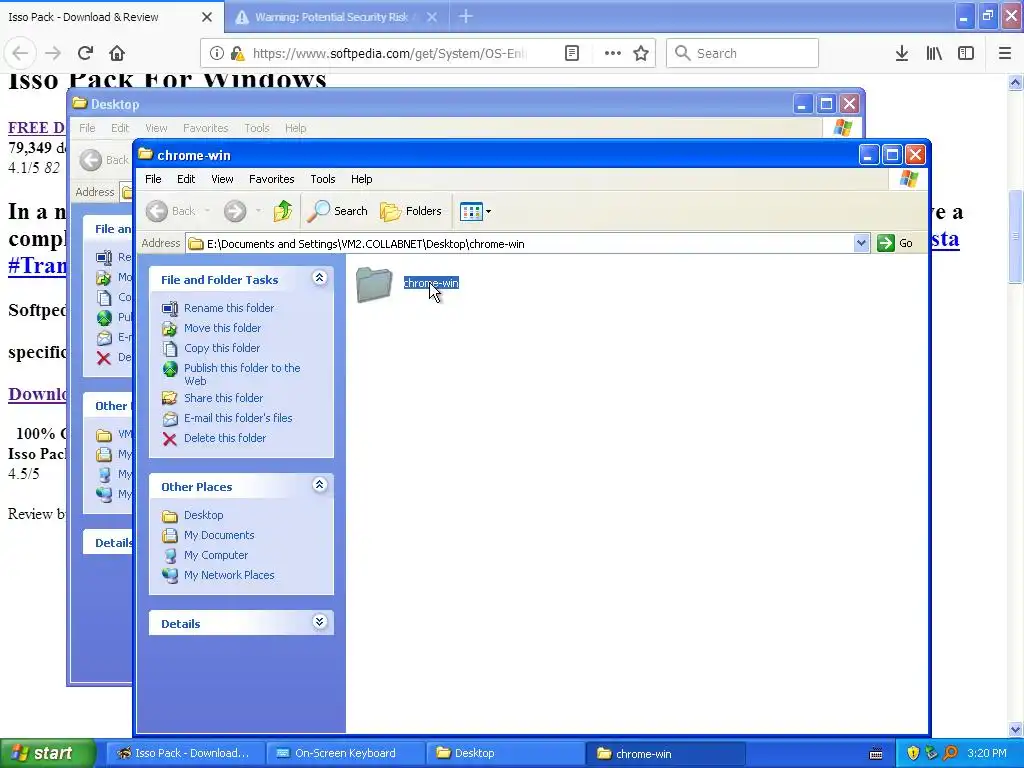Click the Firefox page vertical scrollbar thumb
Screen dimensions: 1024x768
(x=1016, y=236)
